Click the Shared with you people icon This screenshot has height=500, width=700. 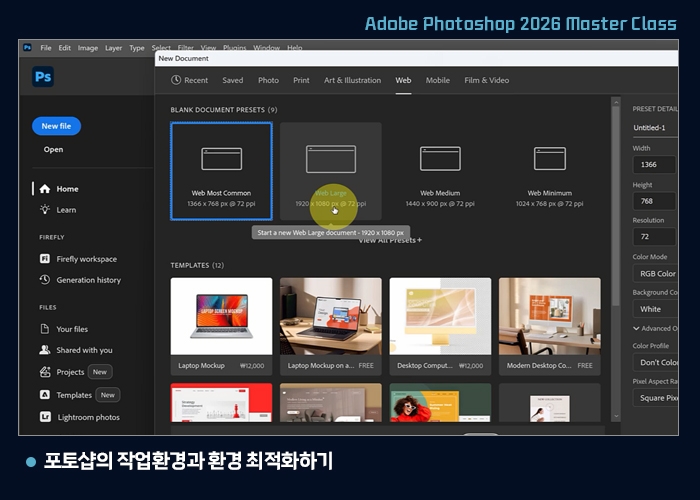click(45, 350)
